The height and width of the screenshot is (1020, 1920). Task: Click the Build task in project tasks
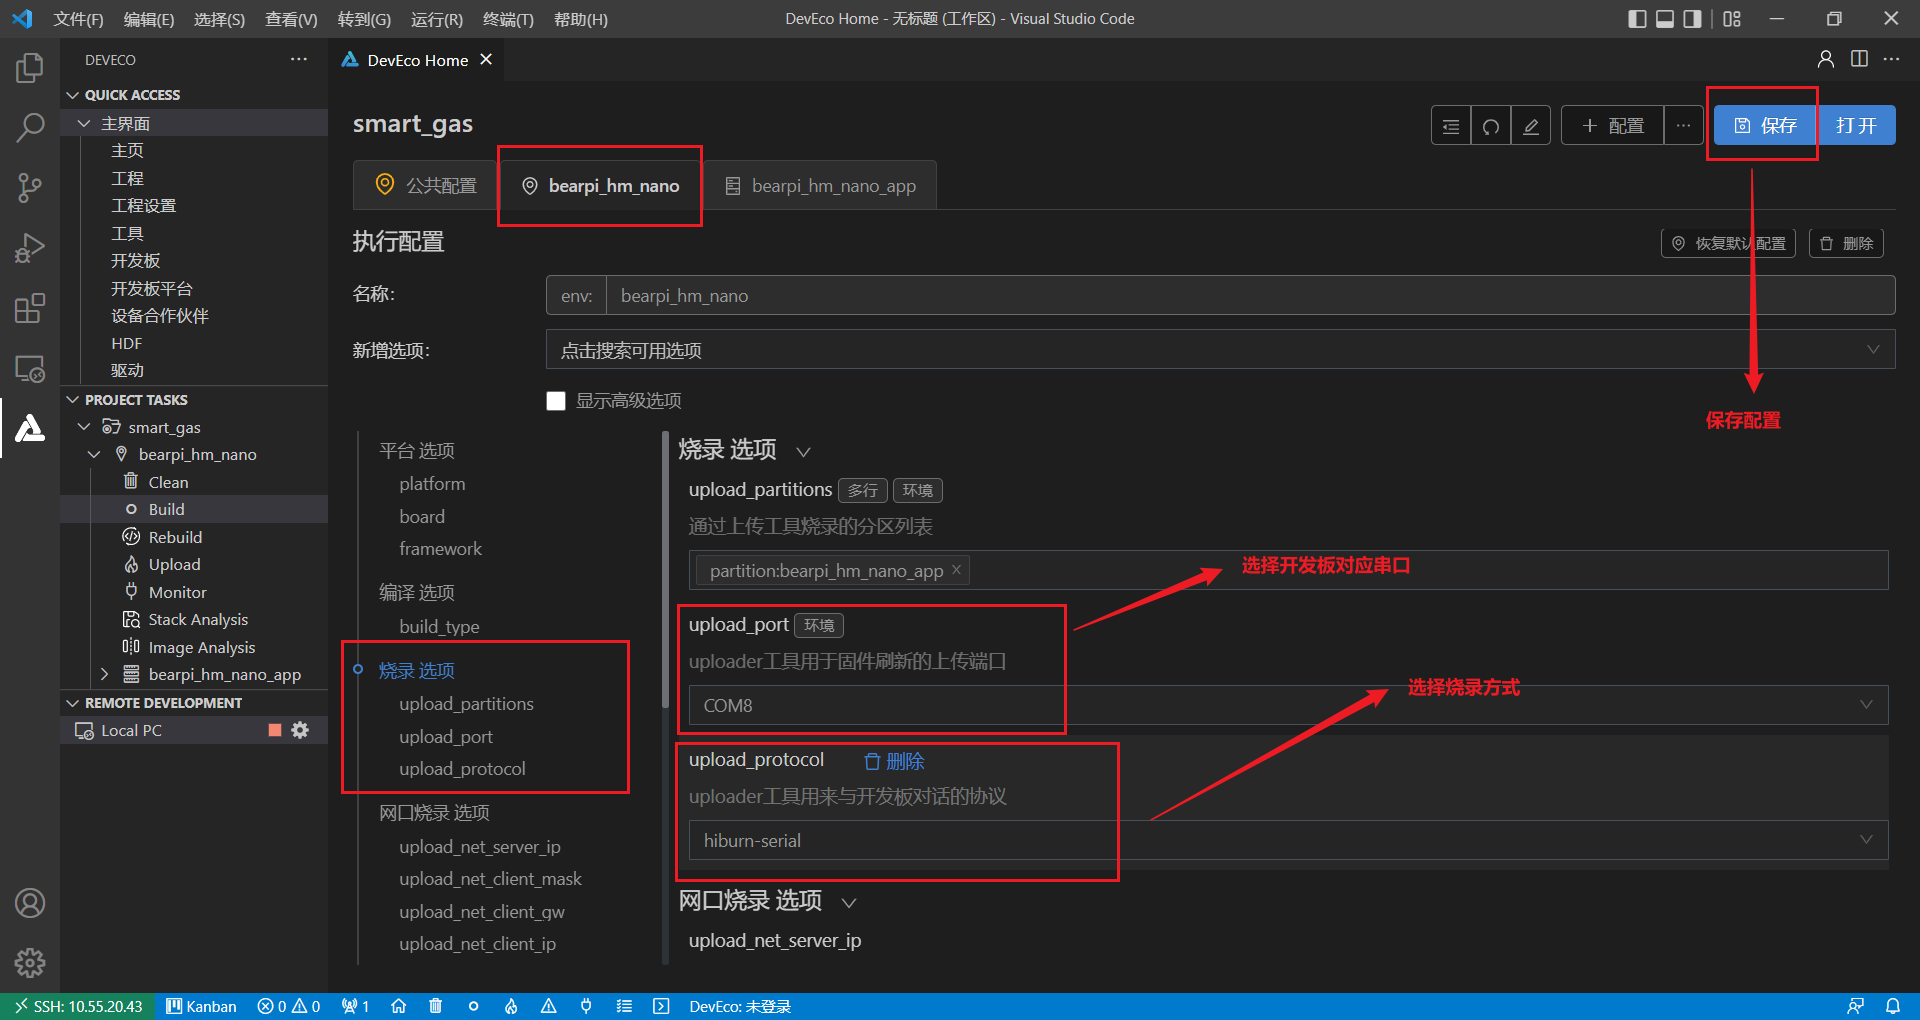167,509
